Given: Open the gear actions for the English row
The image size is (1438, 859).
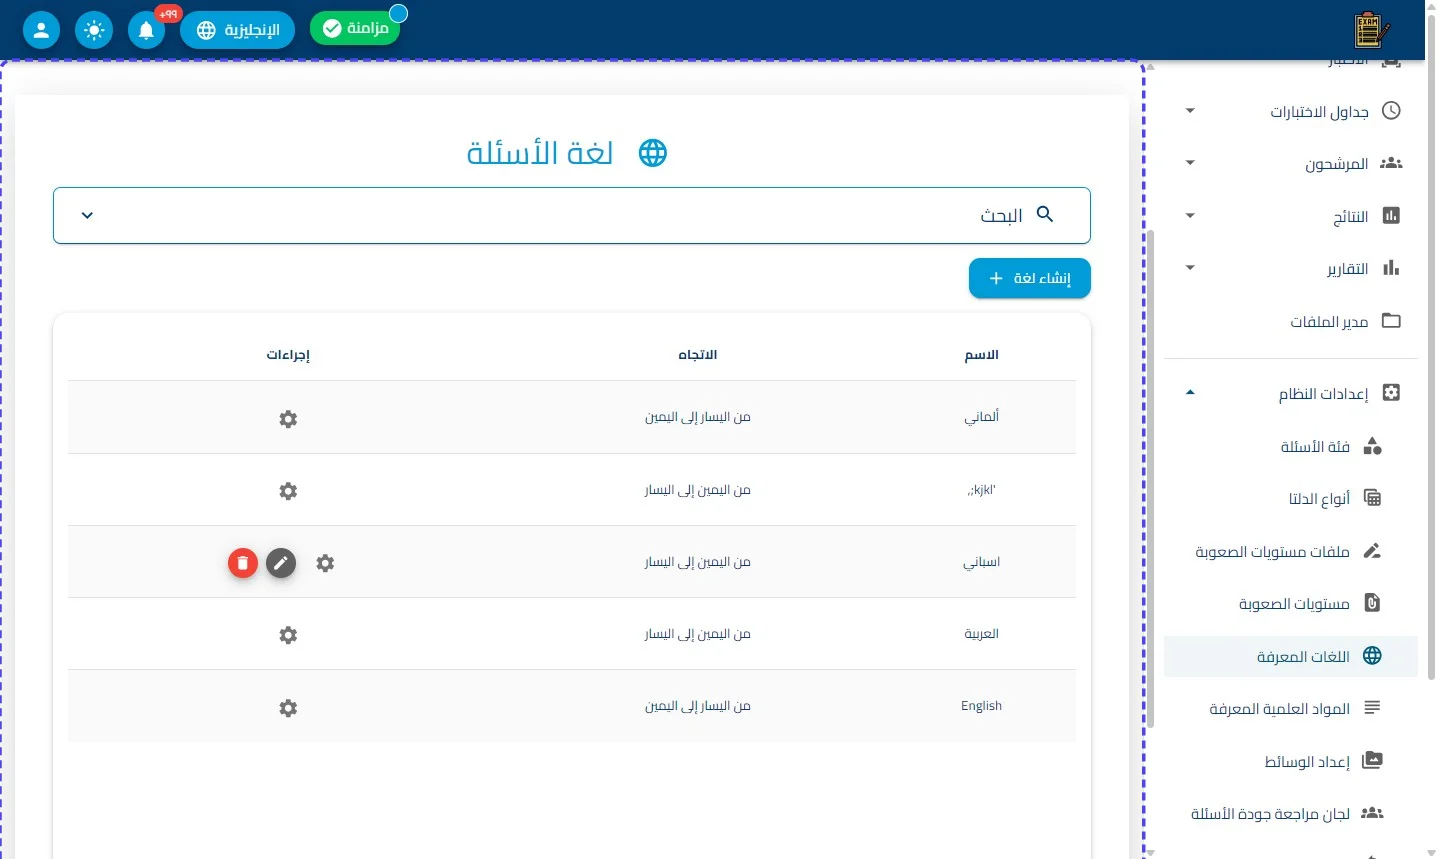Looking at the screenshot, I should [288, 708].
